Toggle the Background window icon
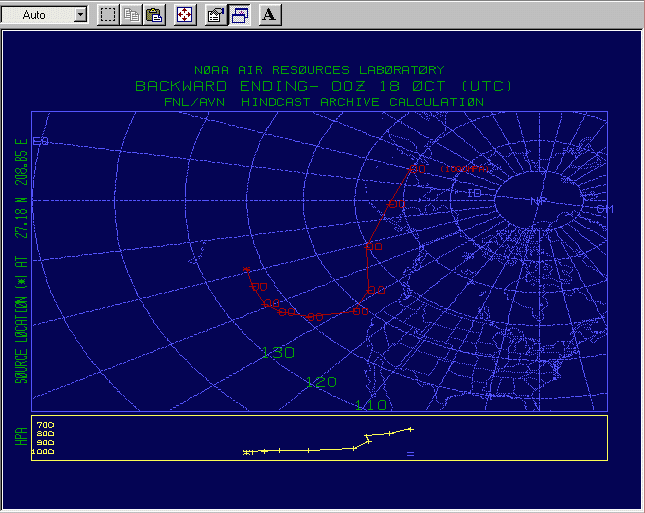 pos(239,15)
